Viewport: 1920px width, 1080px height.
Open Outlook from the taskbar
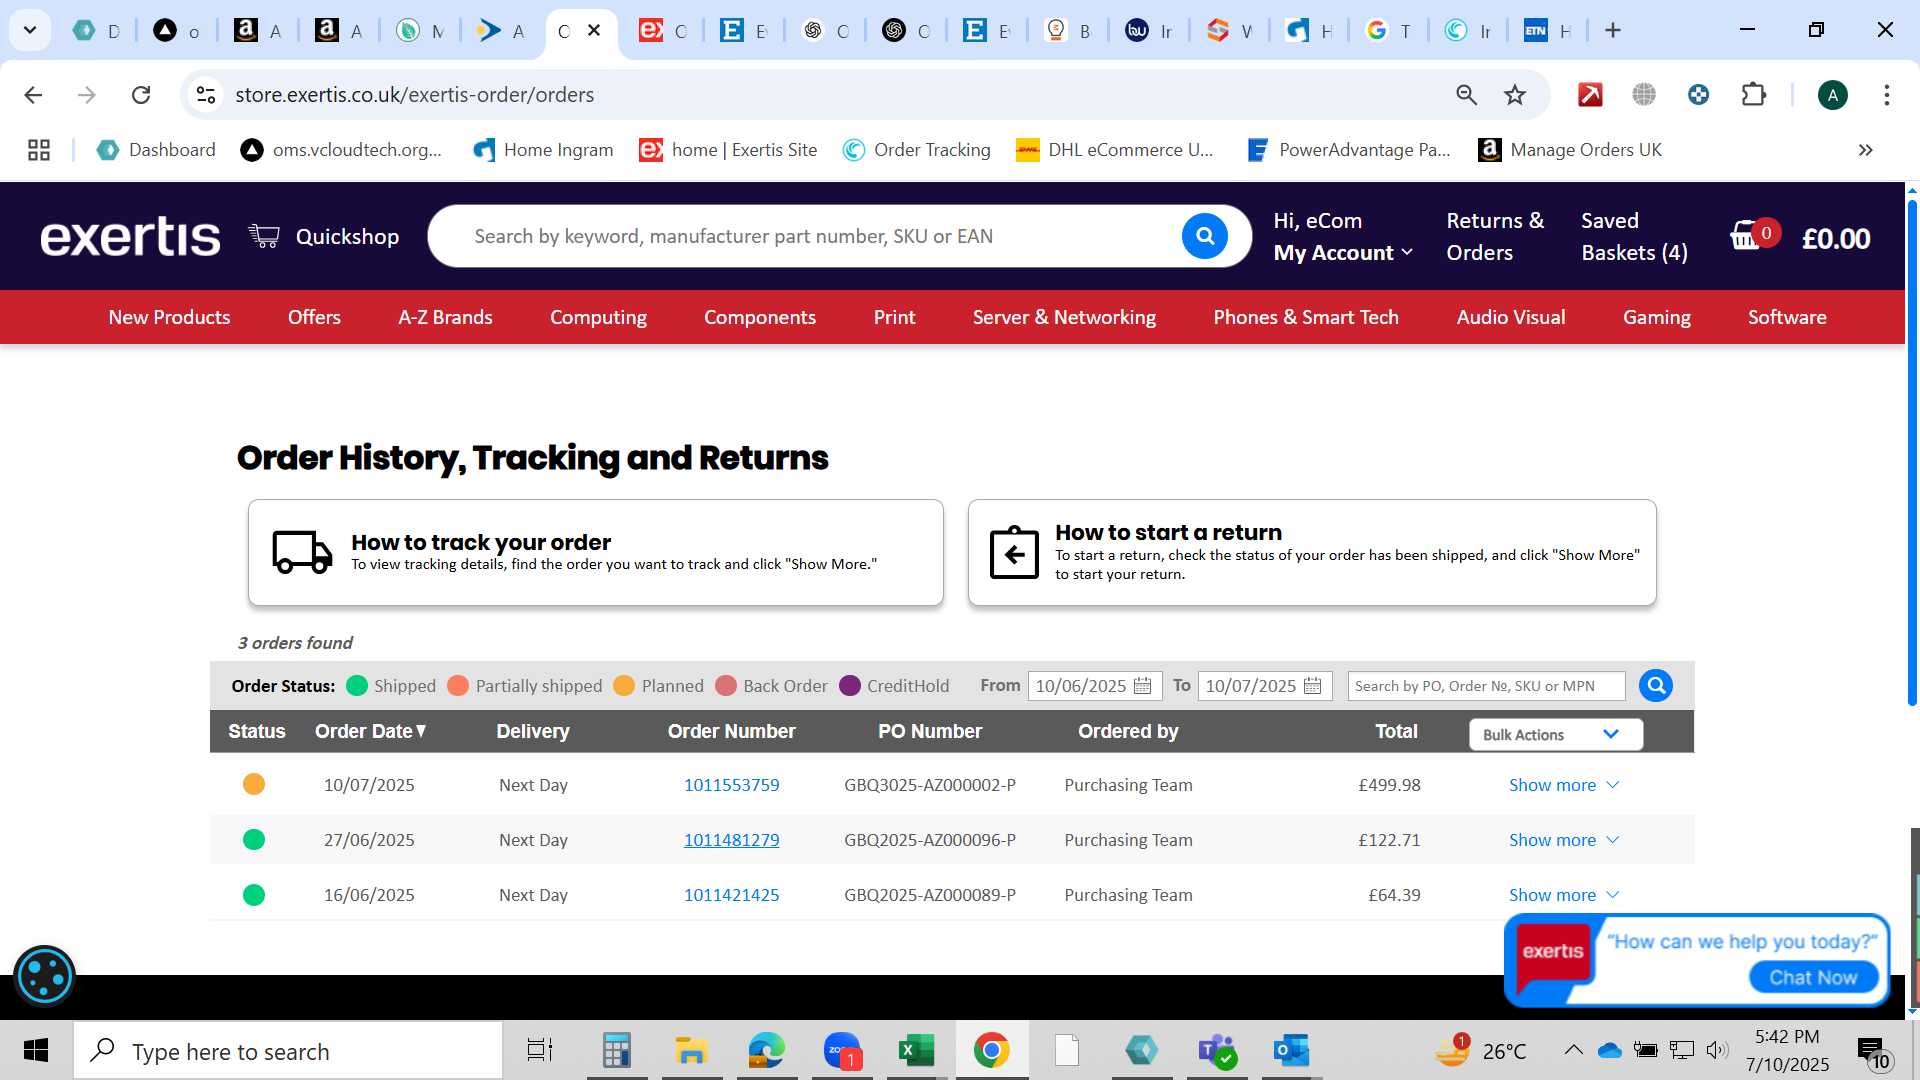(1291, 1051)
